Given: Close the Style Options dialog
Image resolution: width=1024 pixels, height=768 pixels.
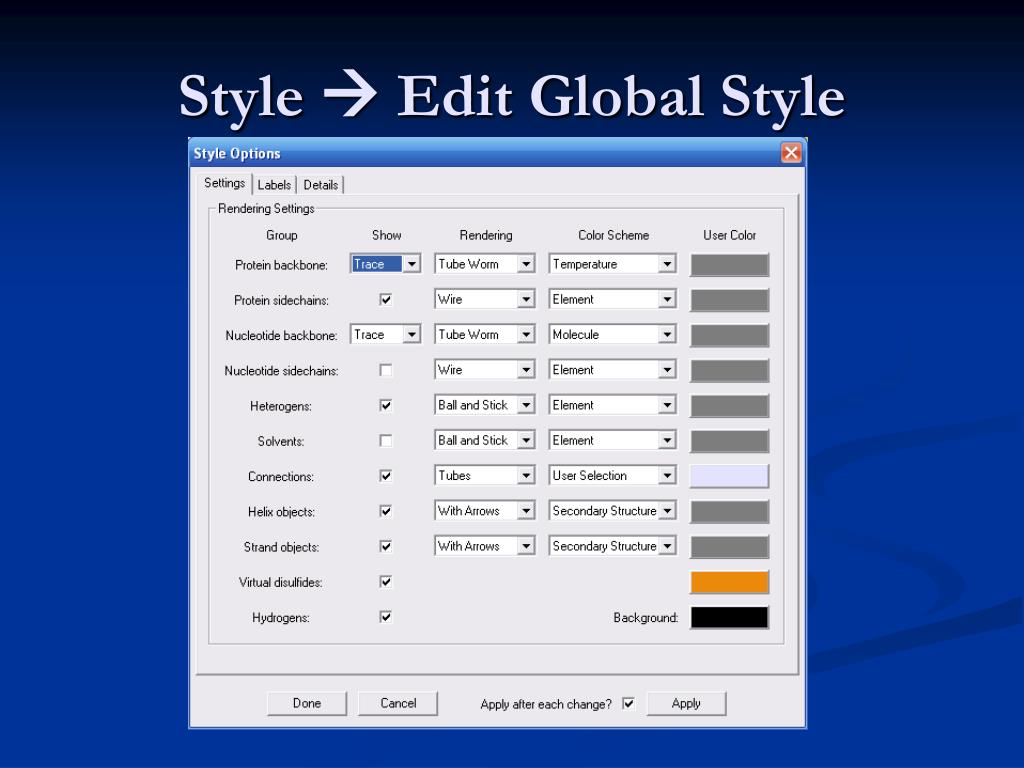Looking at the screenshot, I should click(791, 153).
